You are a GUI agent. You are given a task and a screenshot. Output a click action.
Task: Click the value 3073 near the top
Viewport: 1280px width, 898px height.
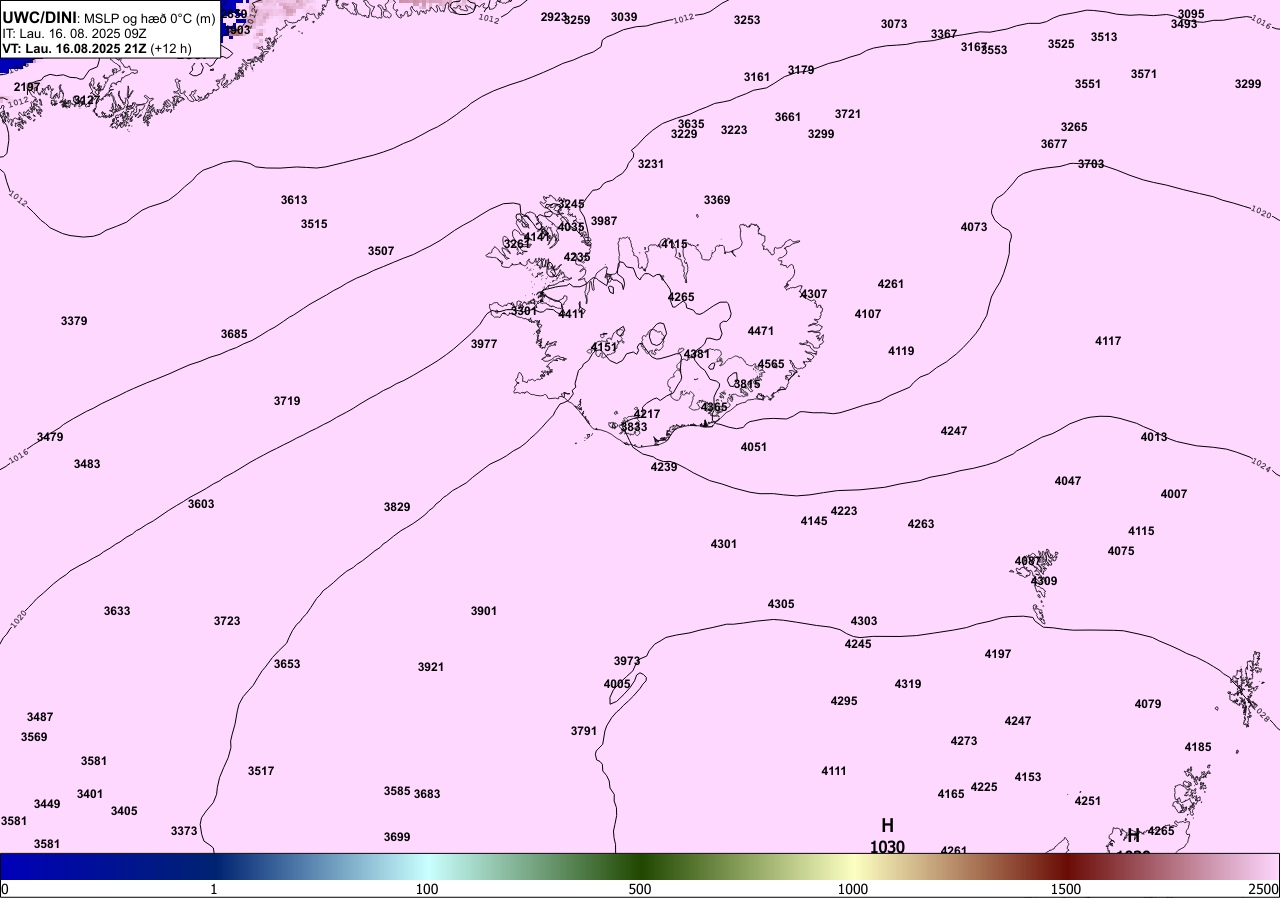coord(894,24)
